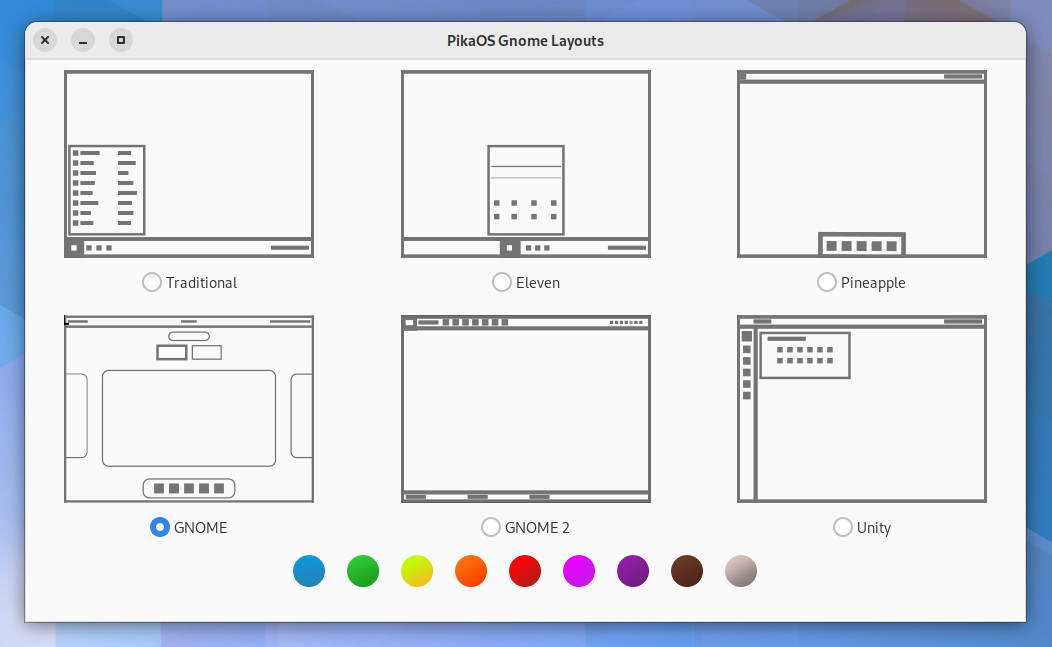Select the Eleven layout radio button
Screen dimensions: 1052x647
[x=502, y=282]
